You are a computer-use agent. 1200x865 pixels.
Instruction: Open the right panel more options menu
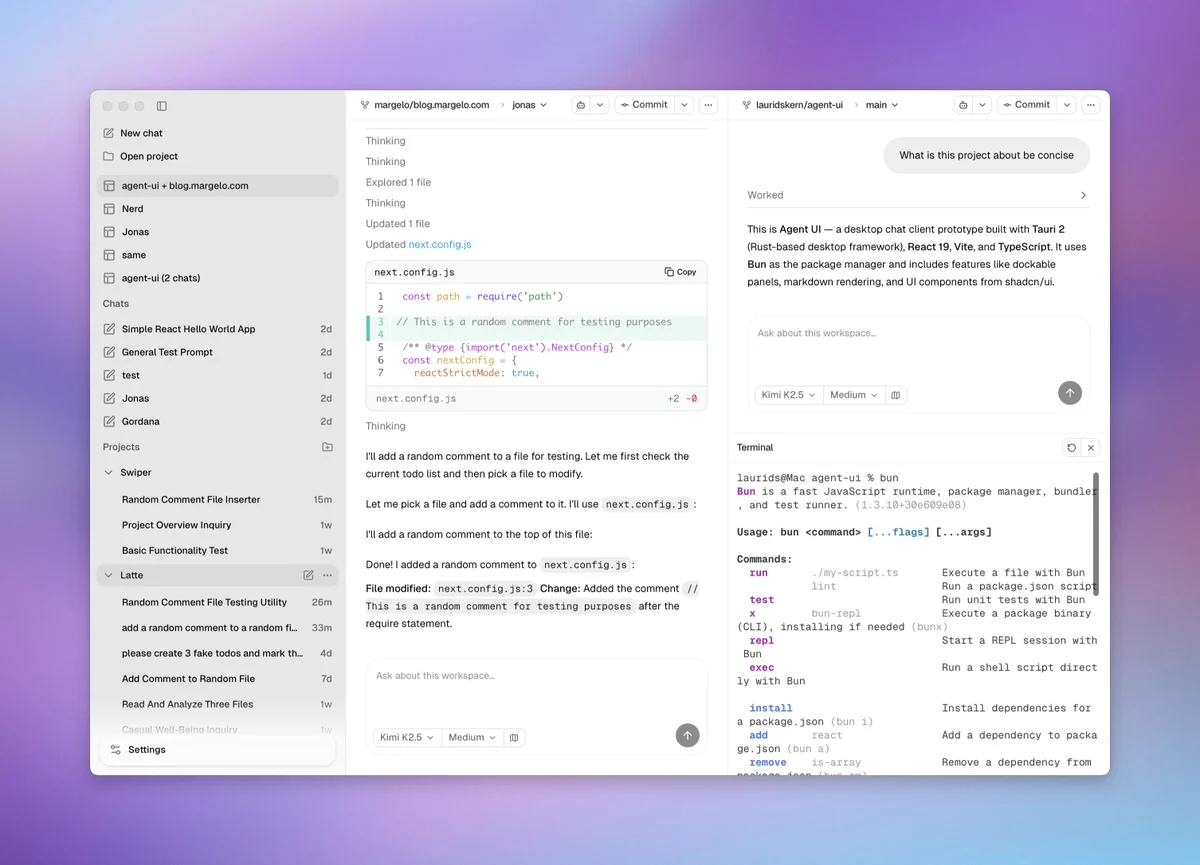pos(1091,105)
